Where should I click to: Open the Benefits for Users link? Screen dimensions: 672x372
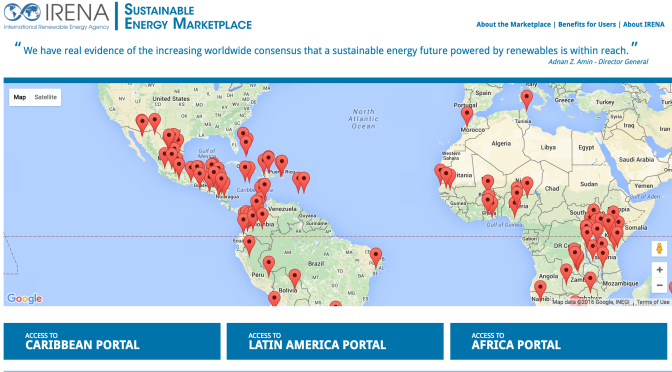click(x=587, y=24)
